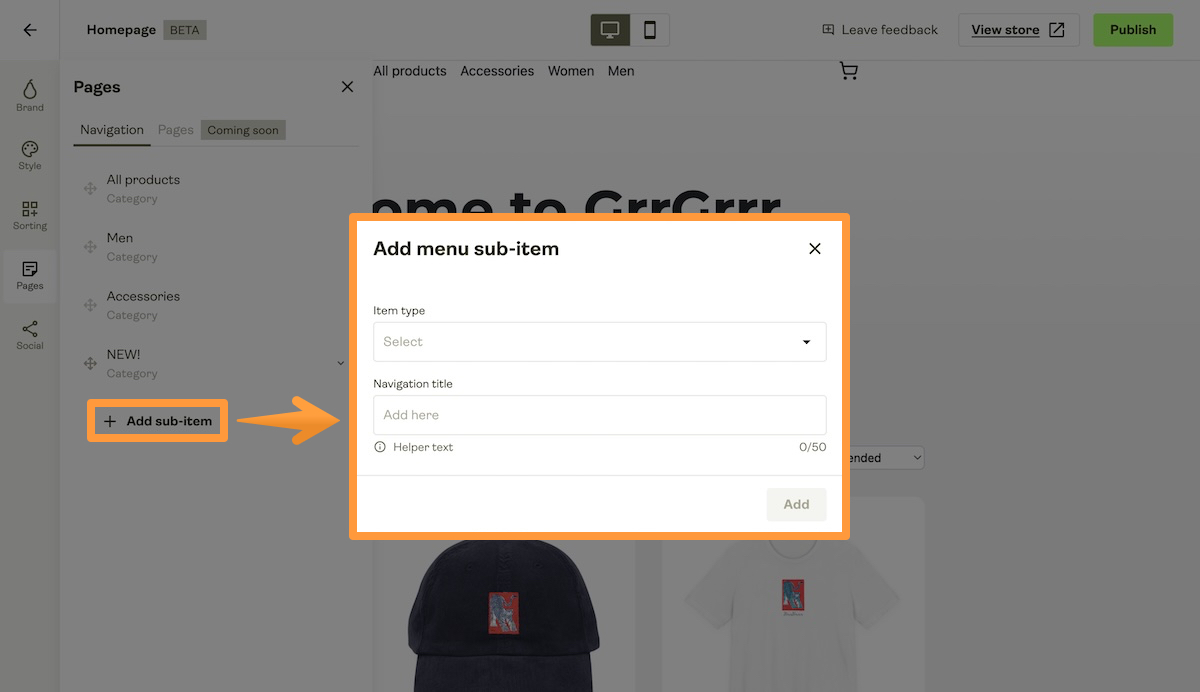Click the Homepage title text
The image size is (1200, 692).
pyautogui.click(x=121, y=30)
